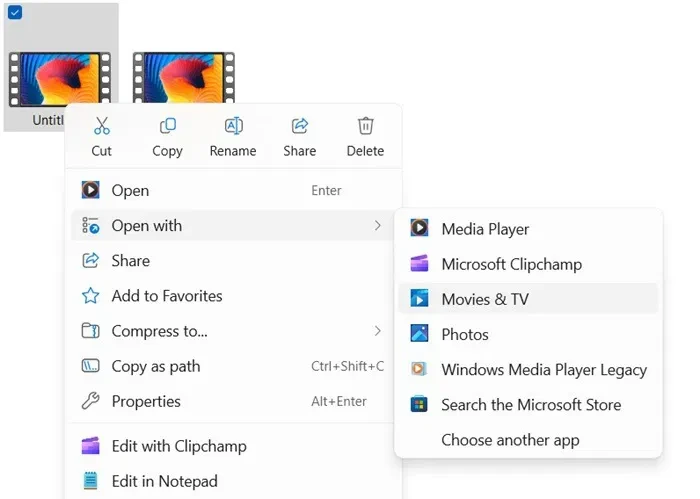
Task: Click the Compress to... menu text
Action: pos(159,331)
